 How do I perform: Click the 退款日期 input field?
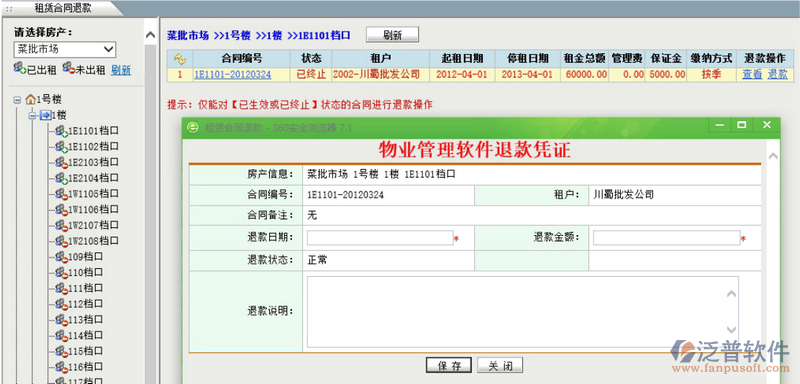pyautogui.click(x=380, y=238)
